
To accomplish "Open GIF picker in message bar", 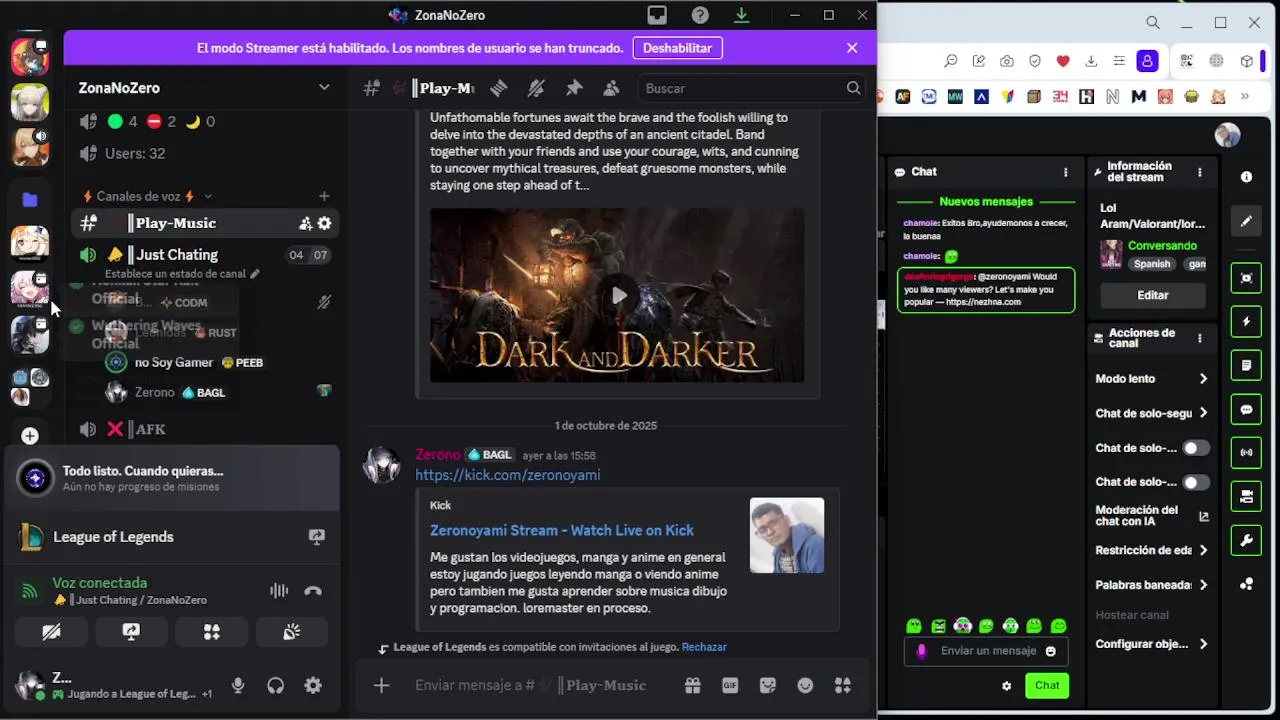I will [730, 685].
